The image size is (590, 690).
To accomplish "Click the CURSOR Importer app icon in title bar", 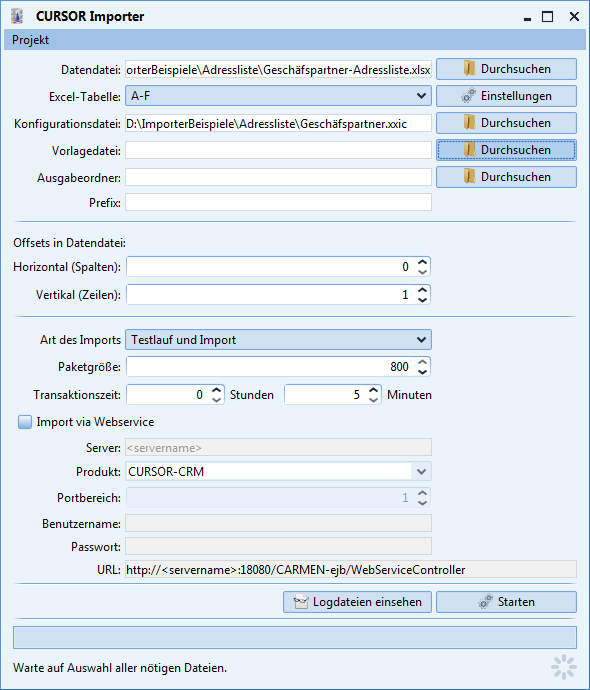I will [17, 16].
